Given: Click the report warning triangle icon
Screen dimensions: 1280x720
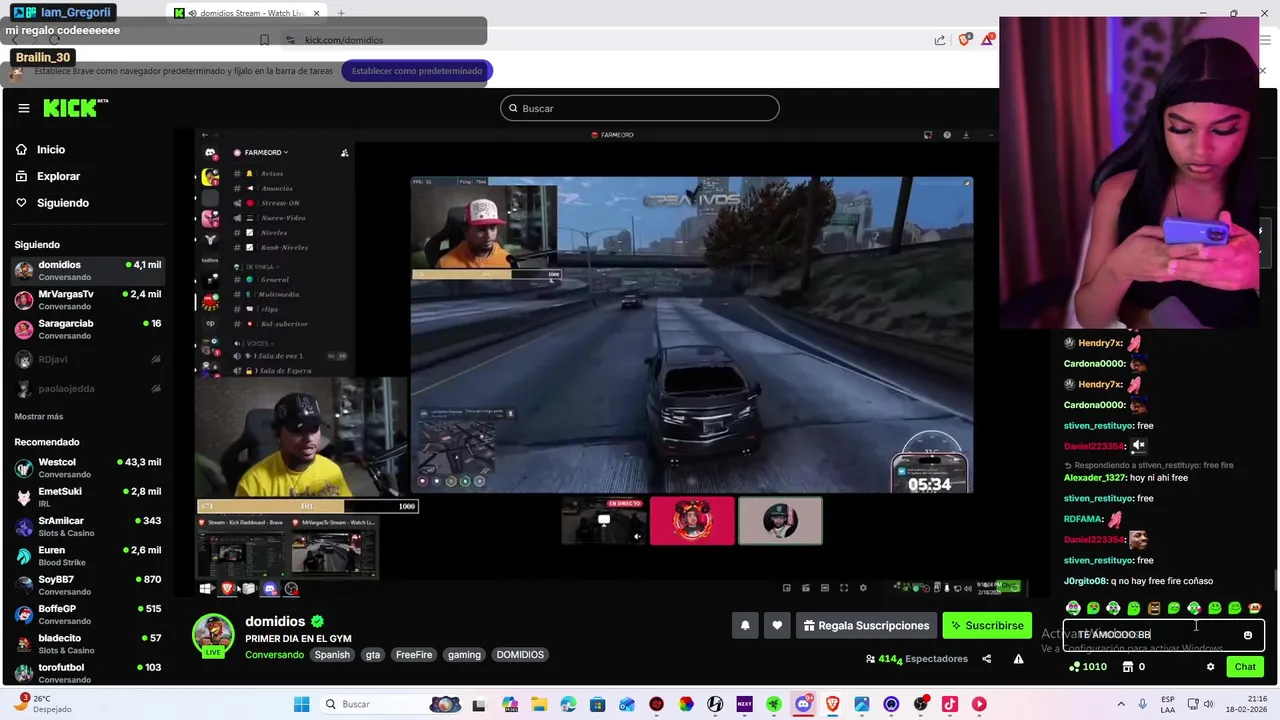Looking at the screenshot, I should click(x=1018, y=659).
